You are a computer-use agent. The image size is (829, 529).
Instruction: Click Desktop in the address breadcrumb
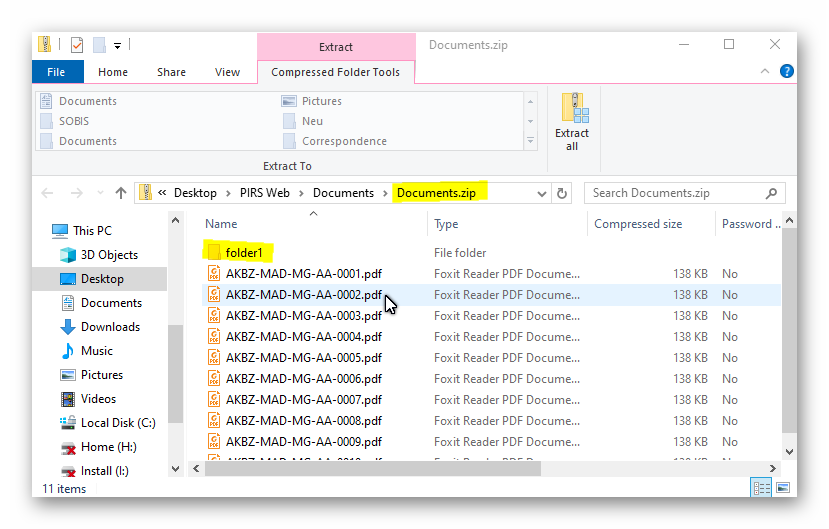click(x=195, y=193)
